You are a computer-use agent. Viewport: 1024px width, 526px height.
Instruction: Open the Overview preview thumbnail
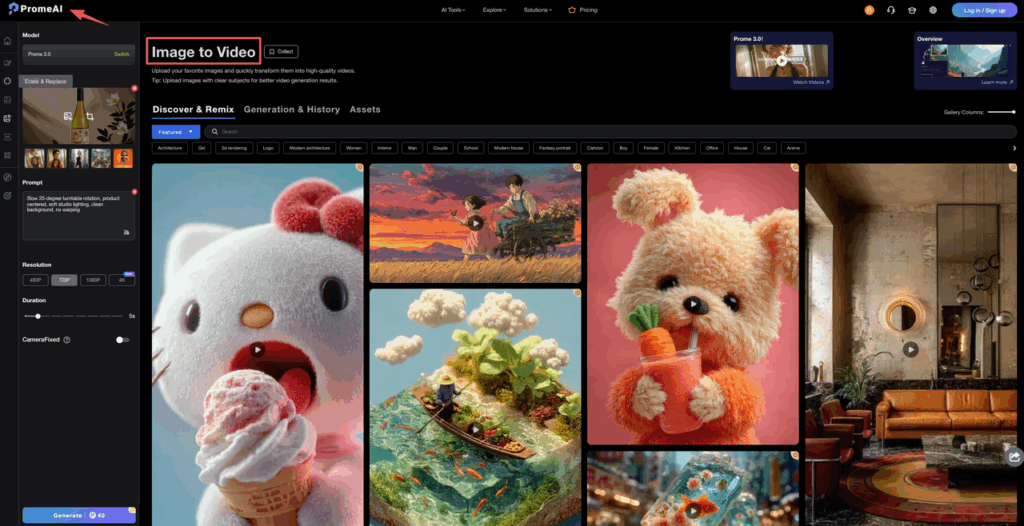point(965,61)
